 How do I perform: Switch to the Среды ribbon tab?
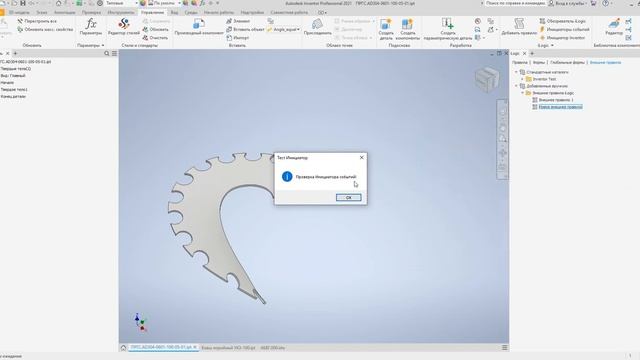191,13
